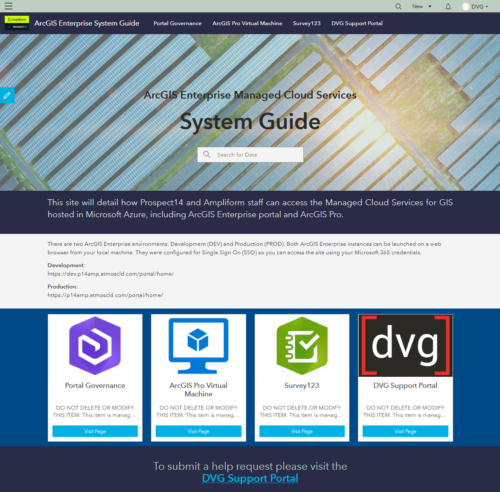Open the DVG user account dropdown
The width and height of the screenshot is (500, 492).
coord(475,6)
